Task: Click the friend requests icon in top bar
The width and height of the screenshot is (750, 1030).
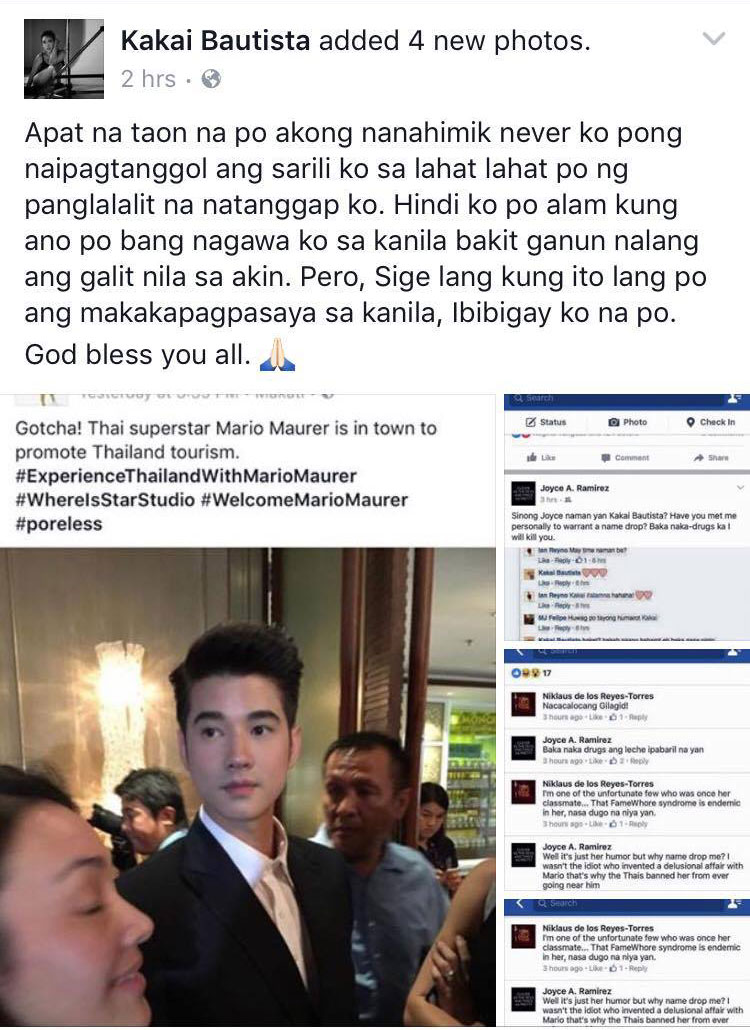Action: [x=735, y=398]
